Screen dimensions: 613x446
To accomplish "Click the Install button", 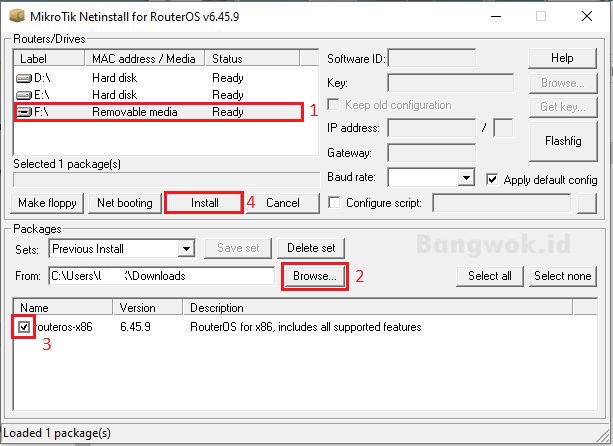I will coord(204,202).
